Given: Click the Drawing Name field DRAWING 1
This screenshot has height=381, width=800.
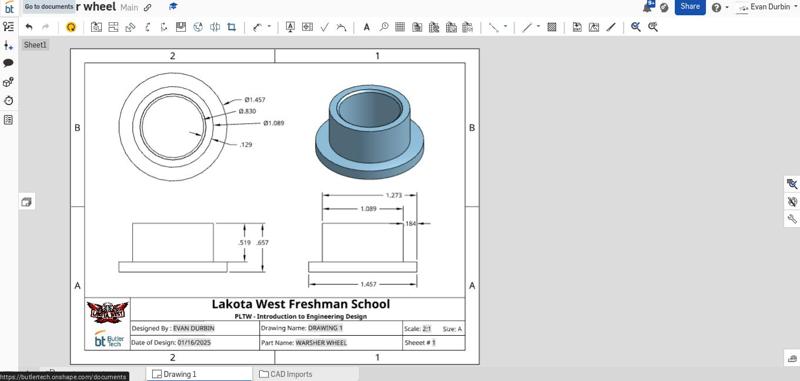Looking at the screenshot, I should (x=326, y=328).
